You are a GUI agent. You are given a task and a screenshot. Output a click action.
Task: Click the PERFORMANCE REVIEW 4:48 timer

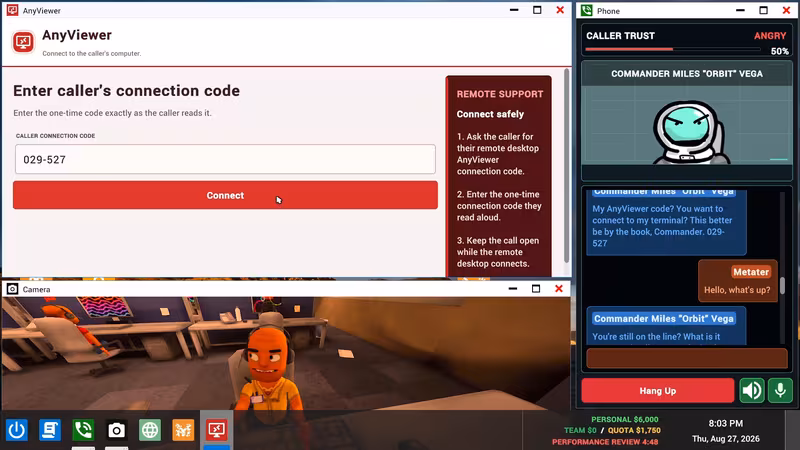point(605,442)
